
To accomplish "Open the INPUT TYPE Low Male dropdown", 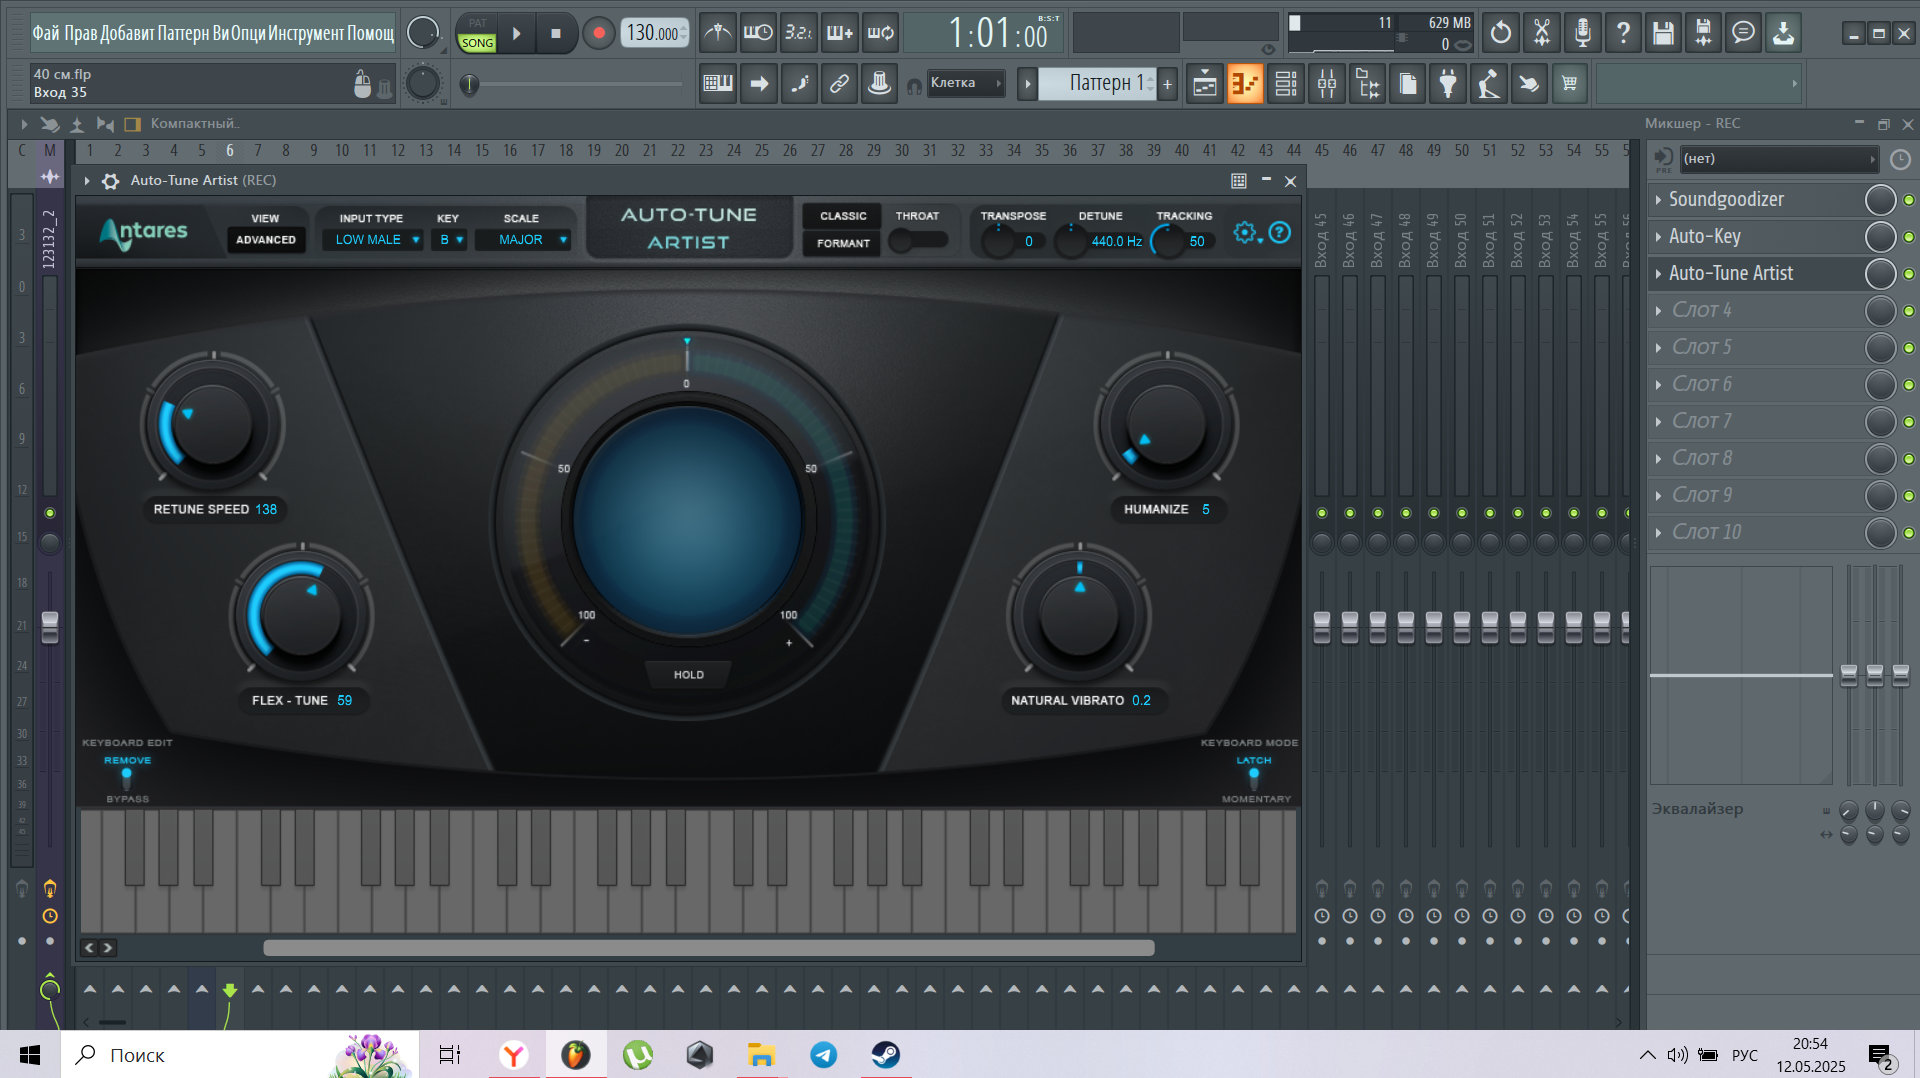I will pos(372,240).
